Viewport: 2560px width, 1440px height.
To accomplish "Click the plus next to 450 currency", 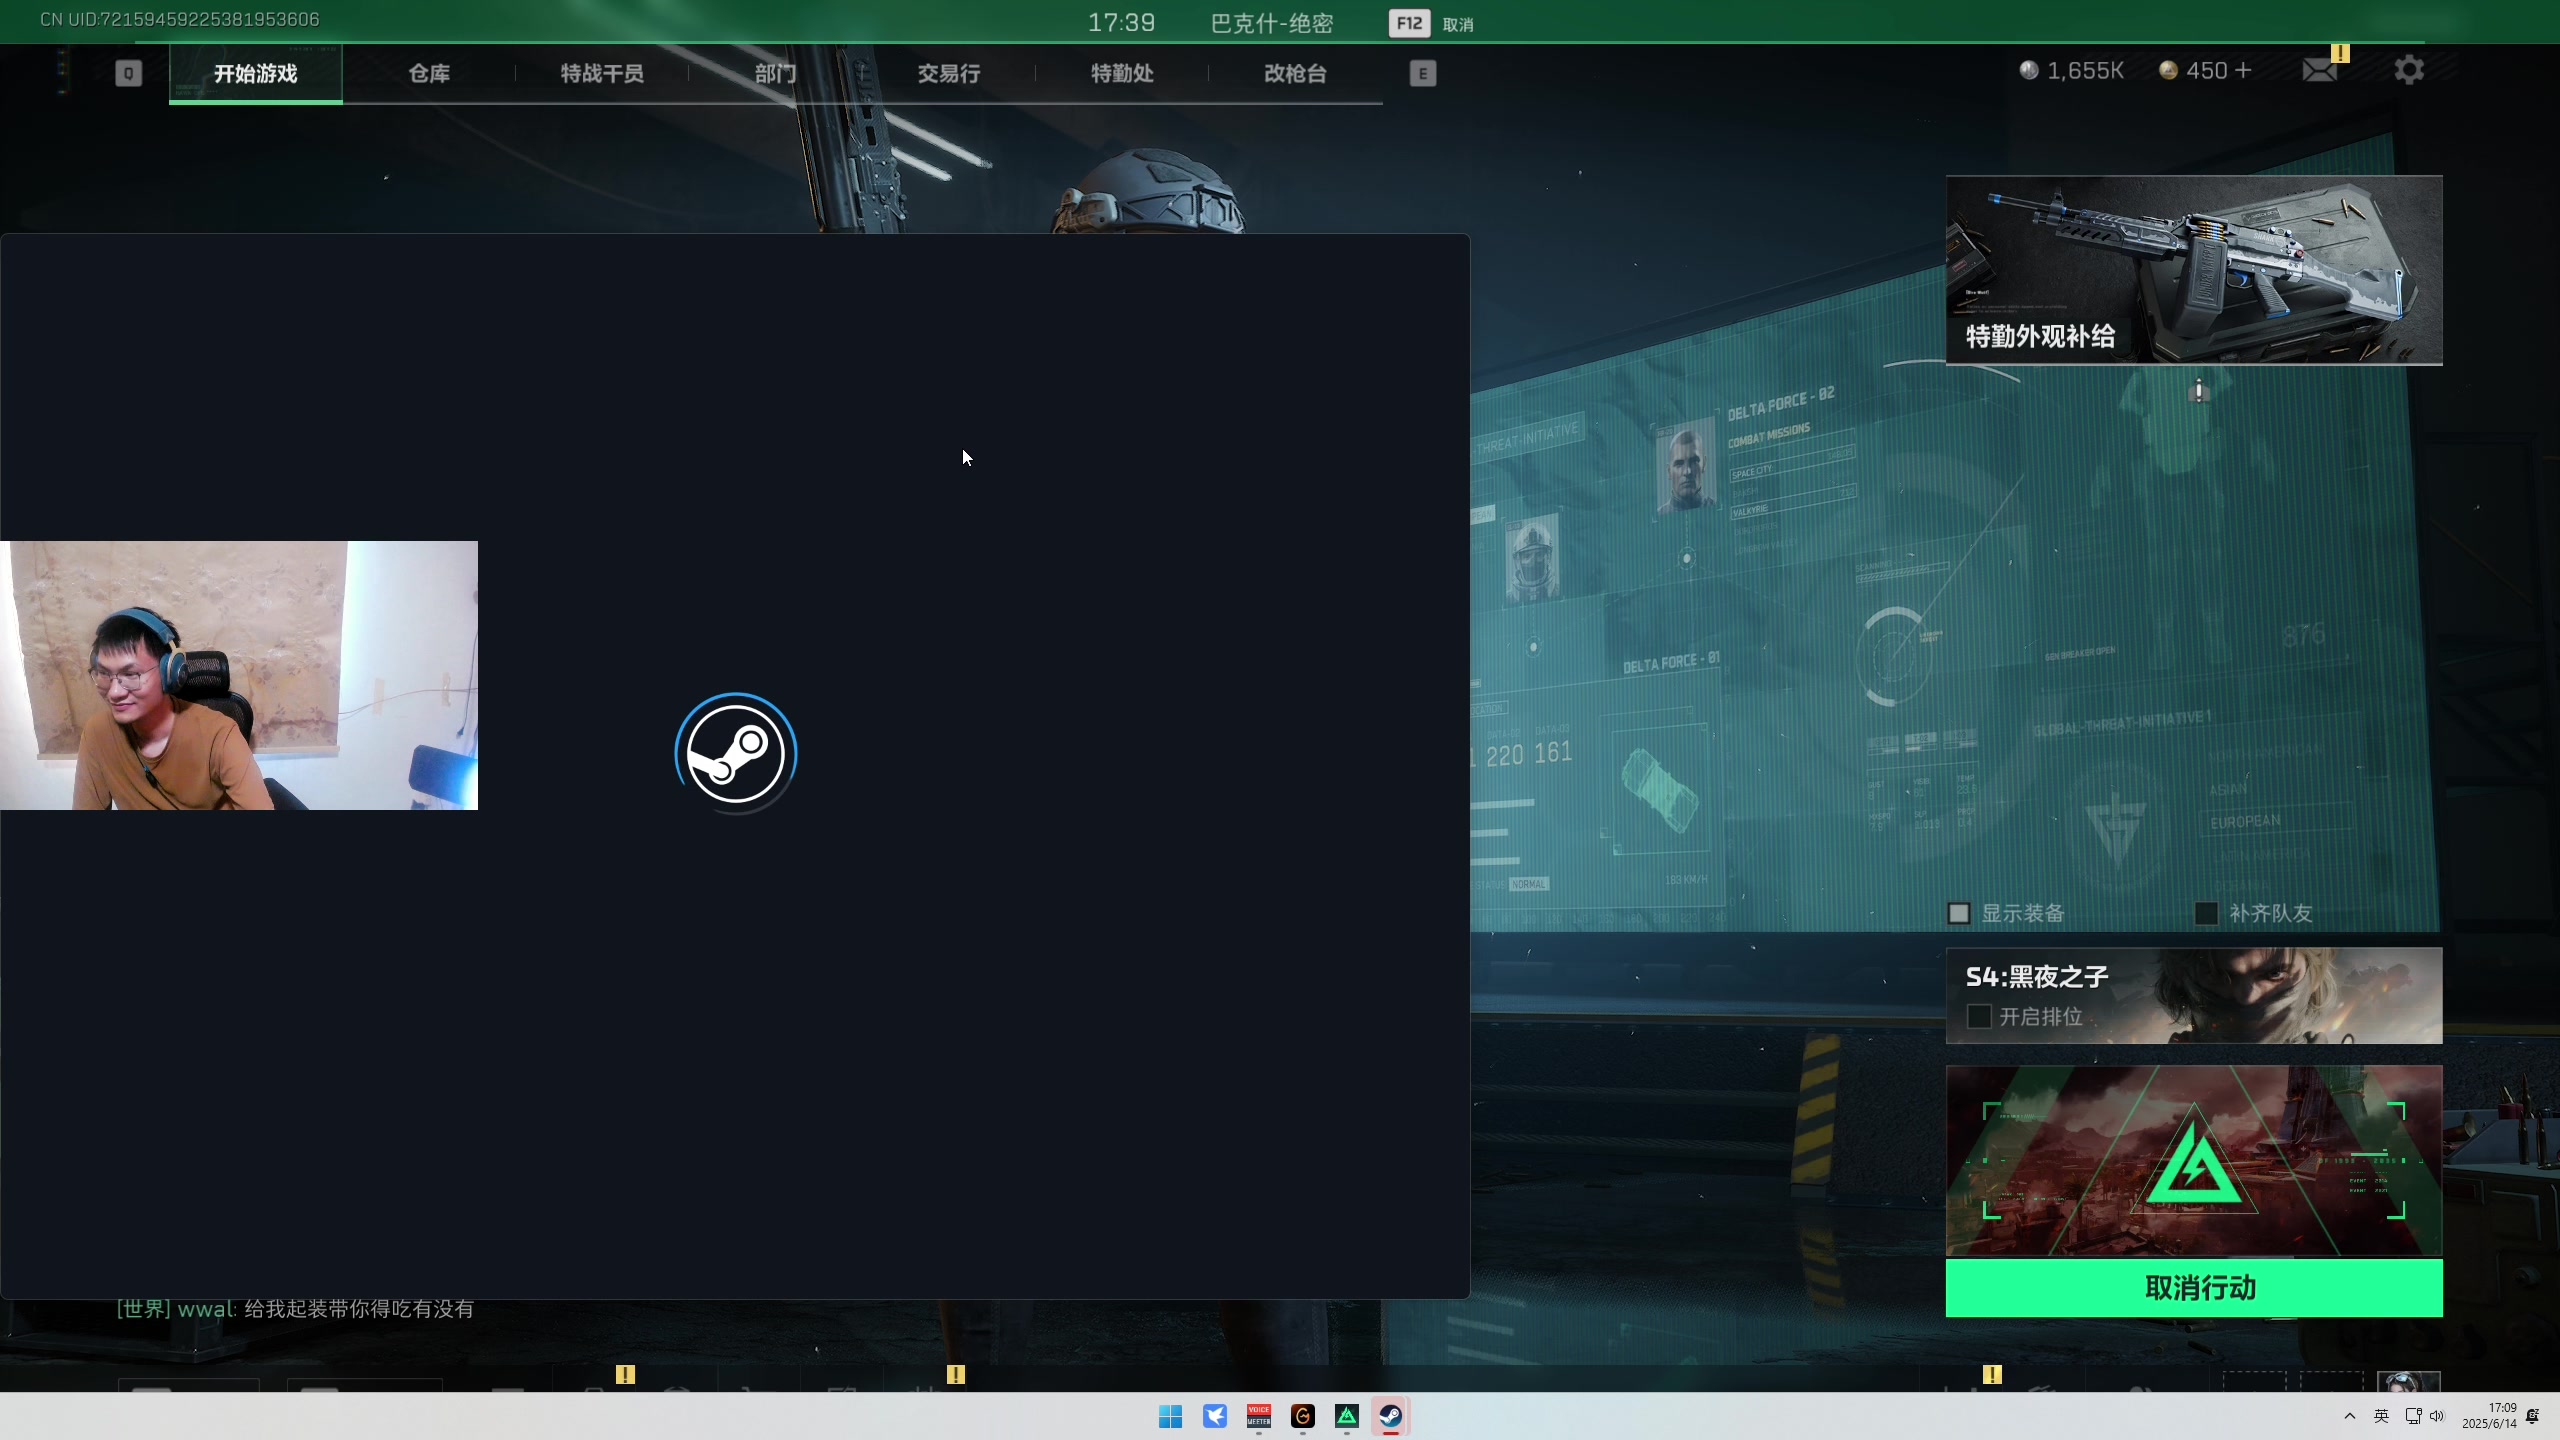I will pyautogui.click(x=2243, y=70).
